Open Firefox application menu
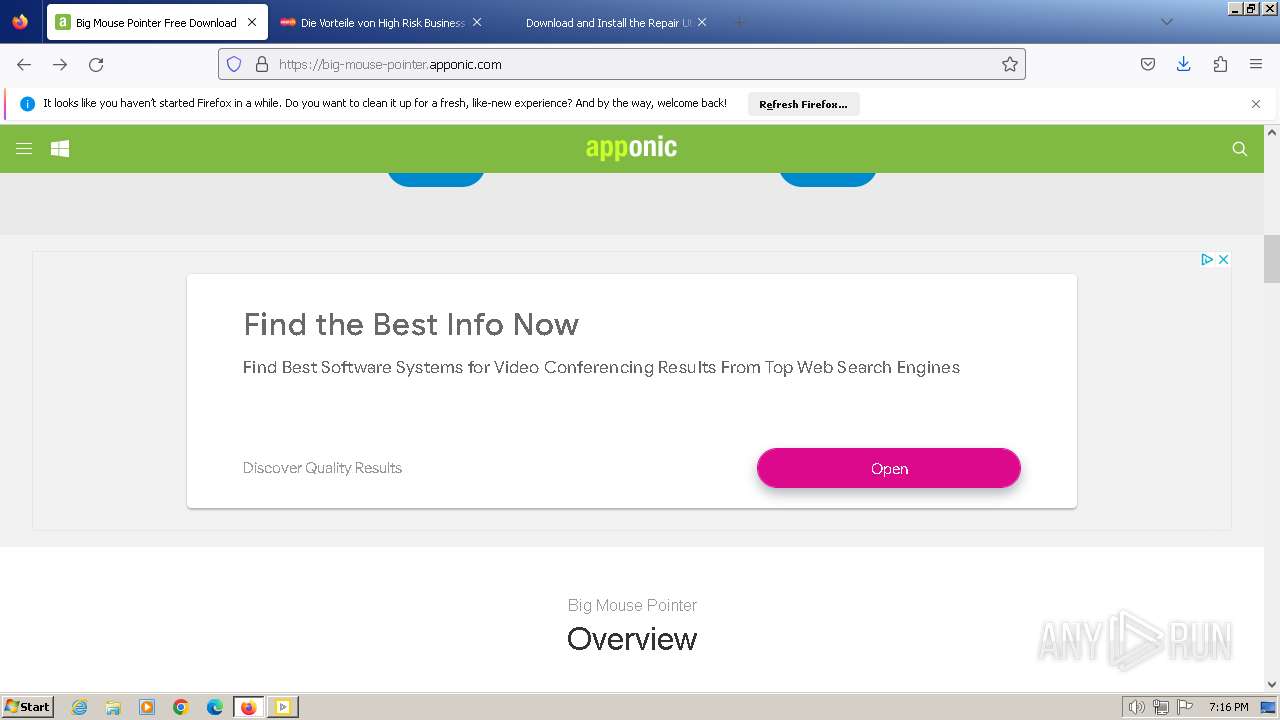1280x720 pixels. [x=1256, y=64]
